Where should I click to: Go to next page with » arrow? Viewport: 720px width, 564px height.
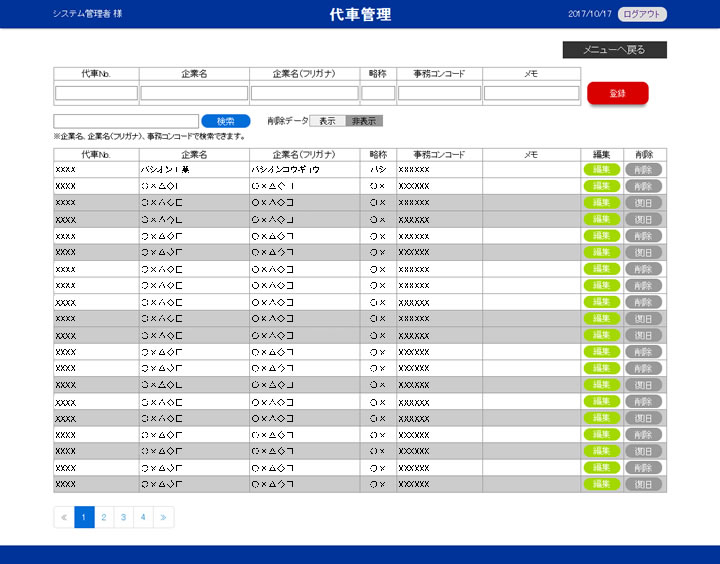[x=164, y=517]
